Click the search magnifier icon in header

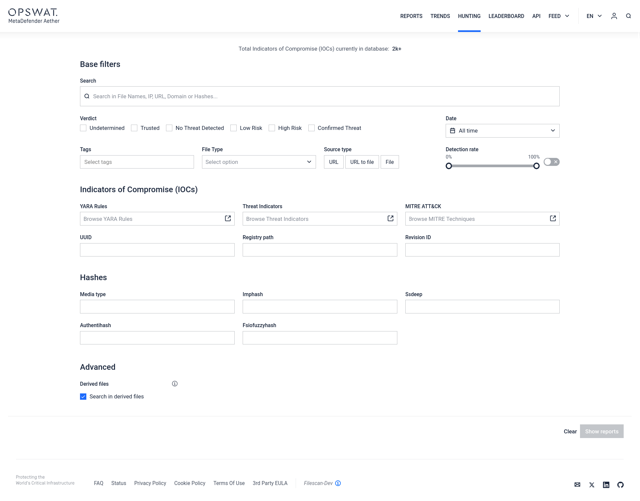pos(628,16)
